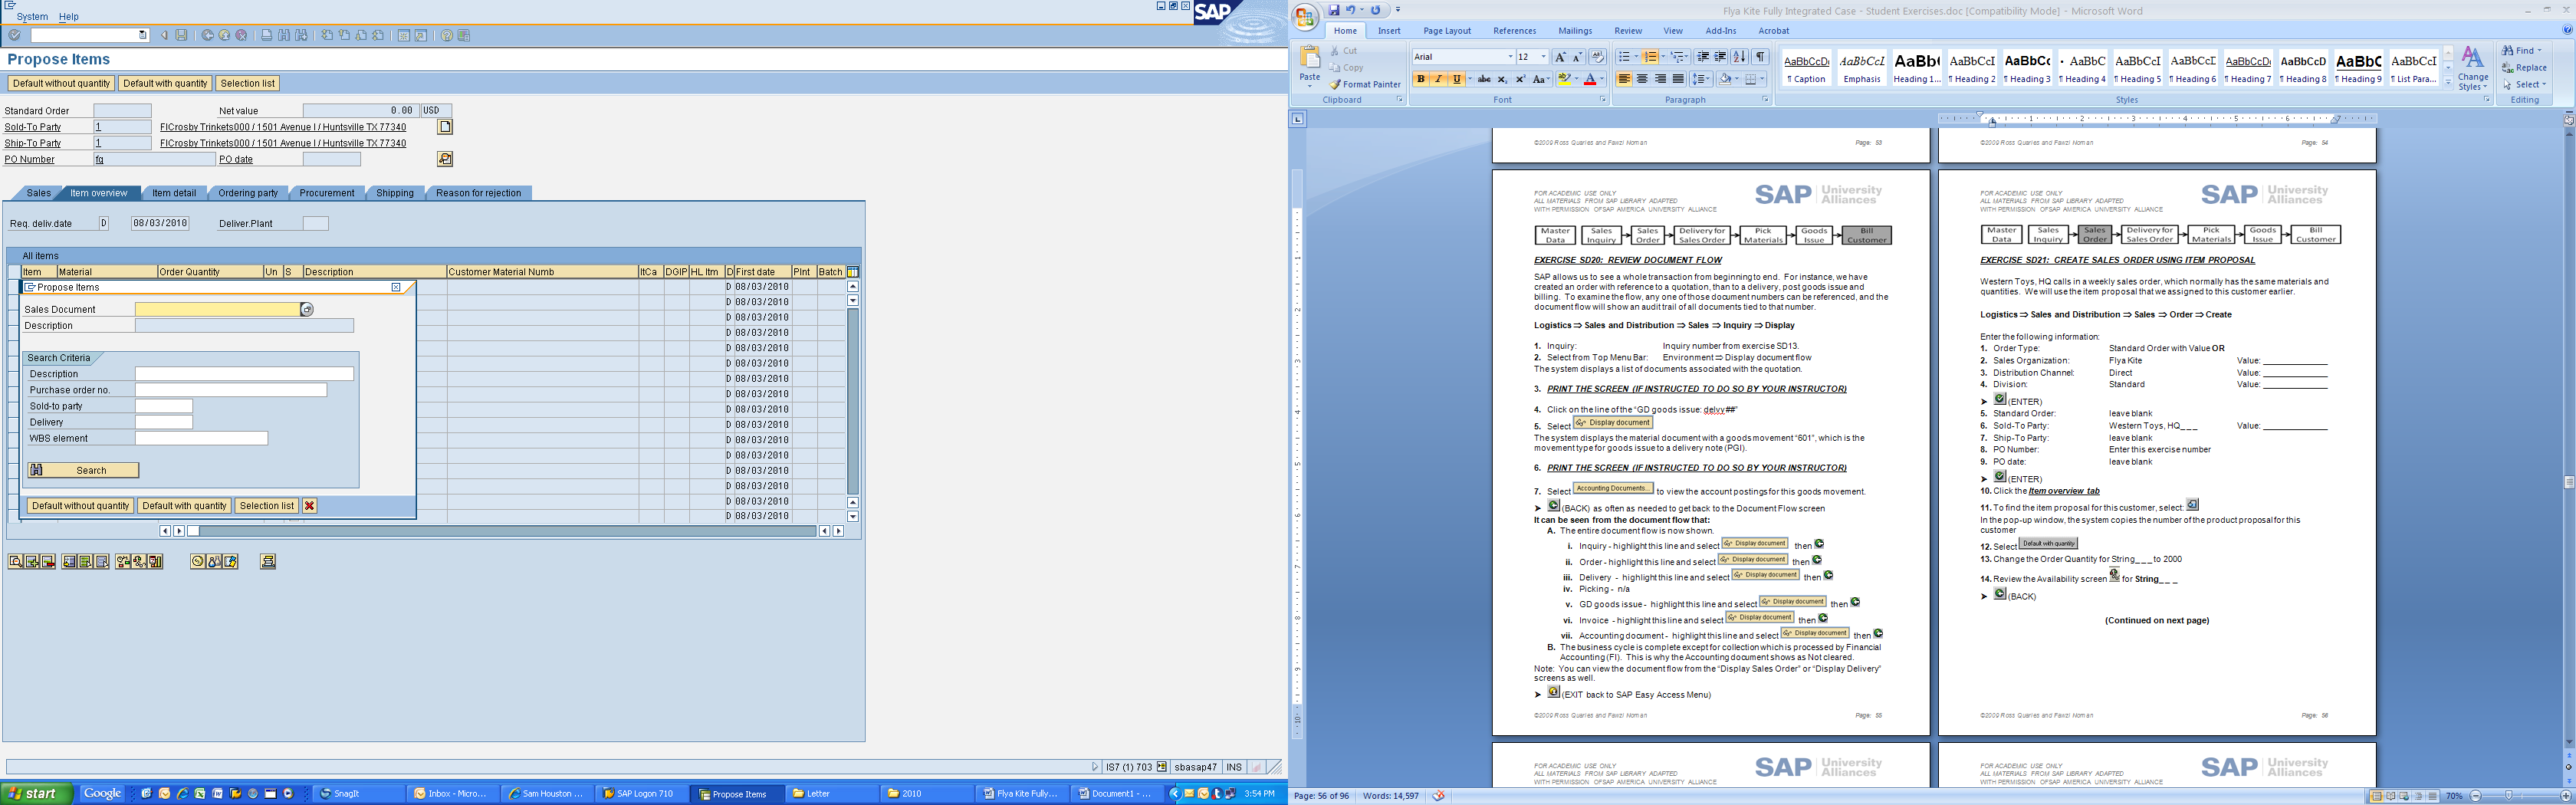Open Word Font dialog launcher
2576x805 pixels.
1603,99
